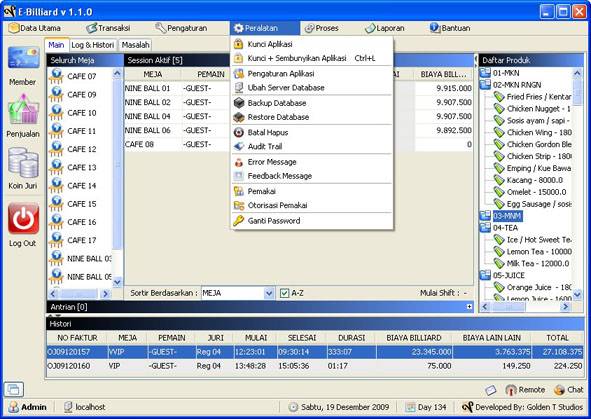Click scroll up arrow in Daftar Produk
Image resolution: width=591 pixels, height=419 pixels.
click(577, 73)
